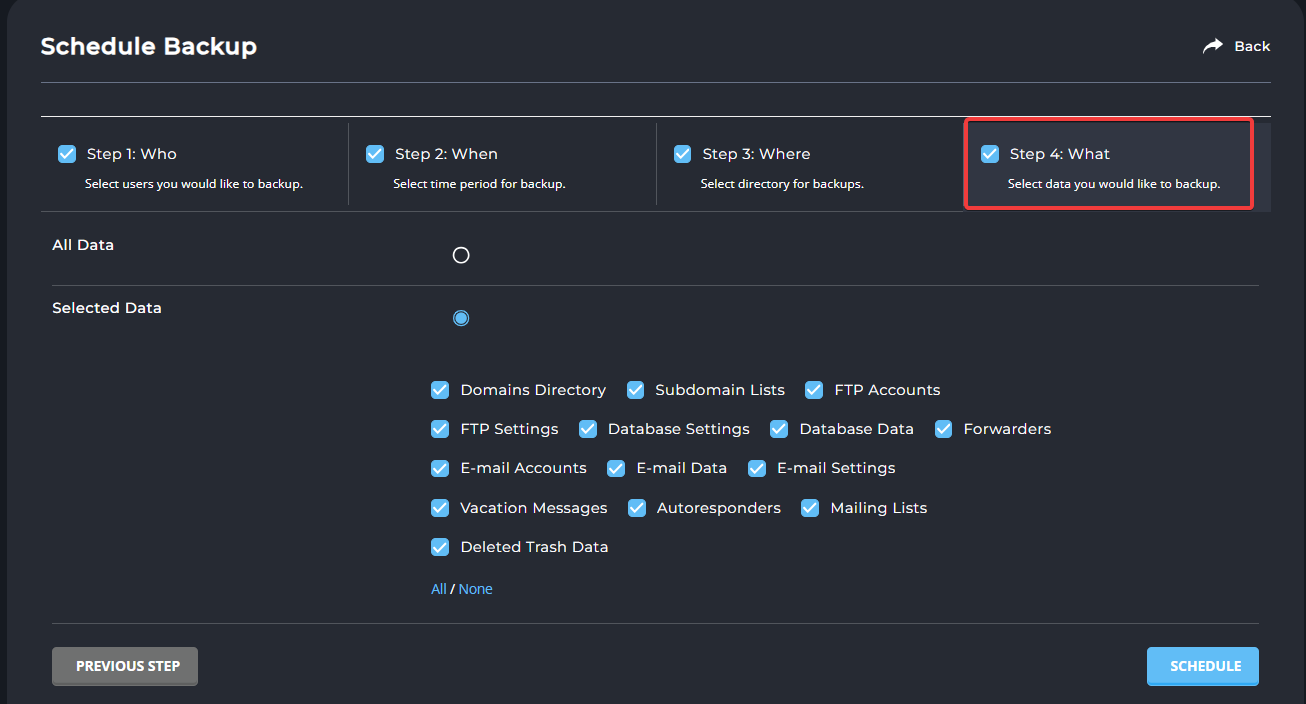Toggle the Step 4: What checkbox

tap(990, 154)
